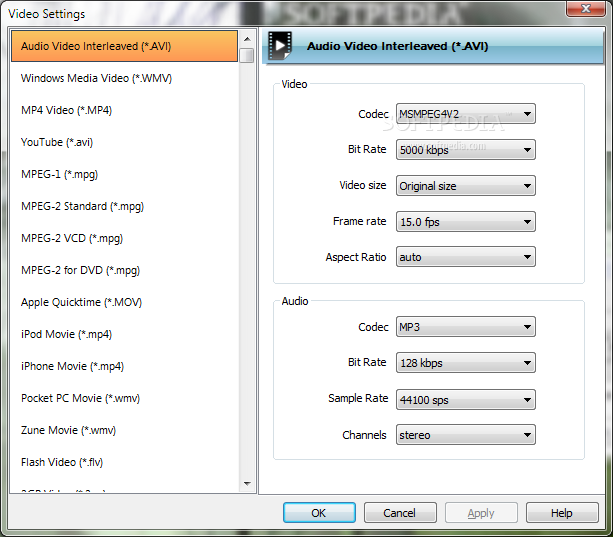
Task: Expand the Sample Rate dropdown 44100 sps
Action: [466, 399]
